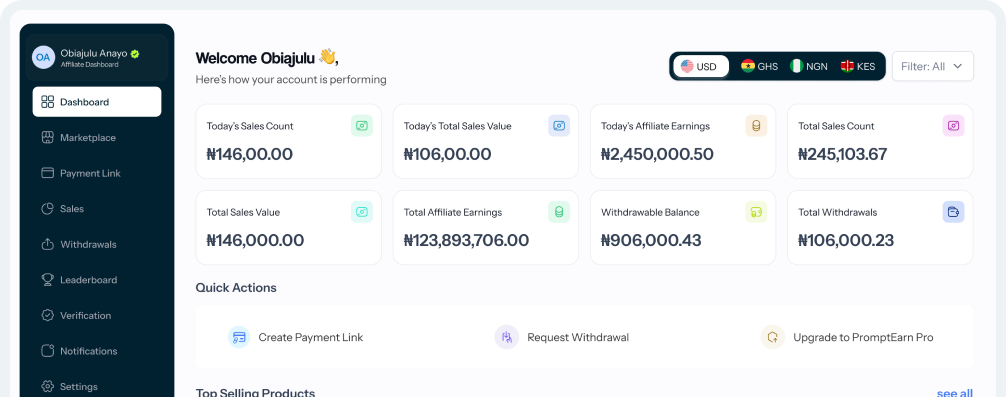Click Request Withdrawal quick action
This screenshot has height=397, width=1006.
(x=562, y=337)
